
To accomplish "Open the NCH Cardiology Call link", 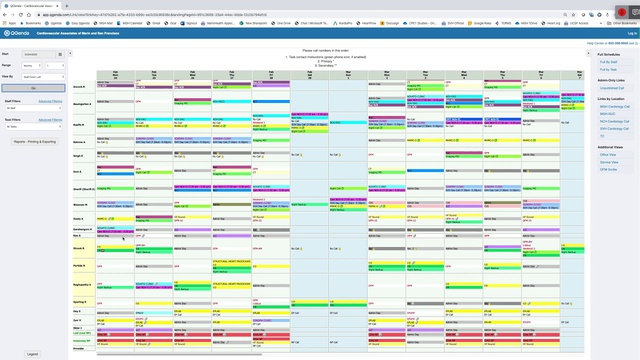I will (x=614, y=122).
